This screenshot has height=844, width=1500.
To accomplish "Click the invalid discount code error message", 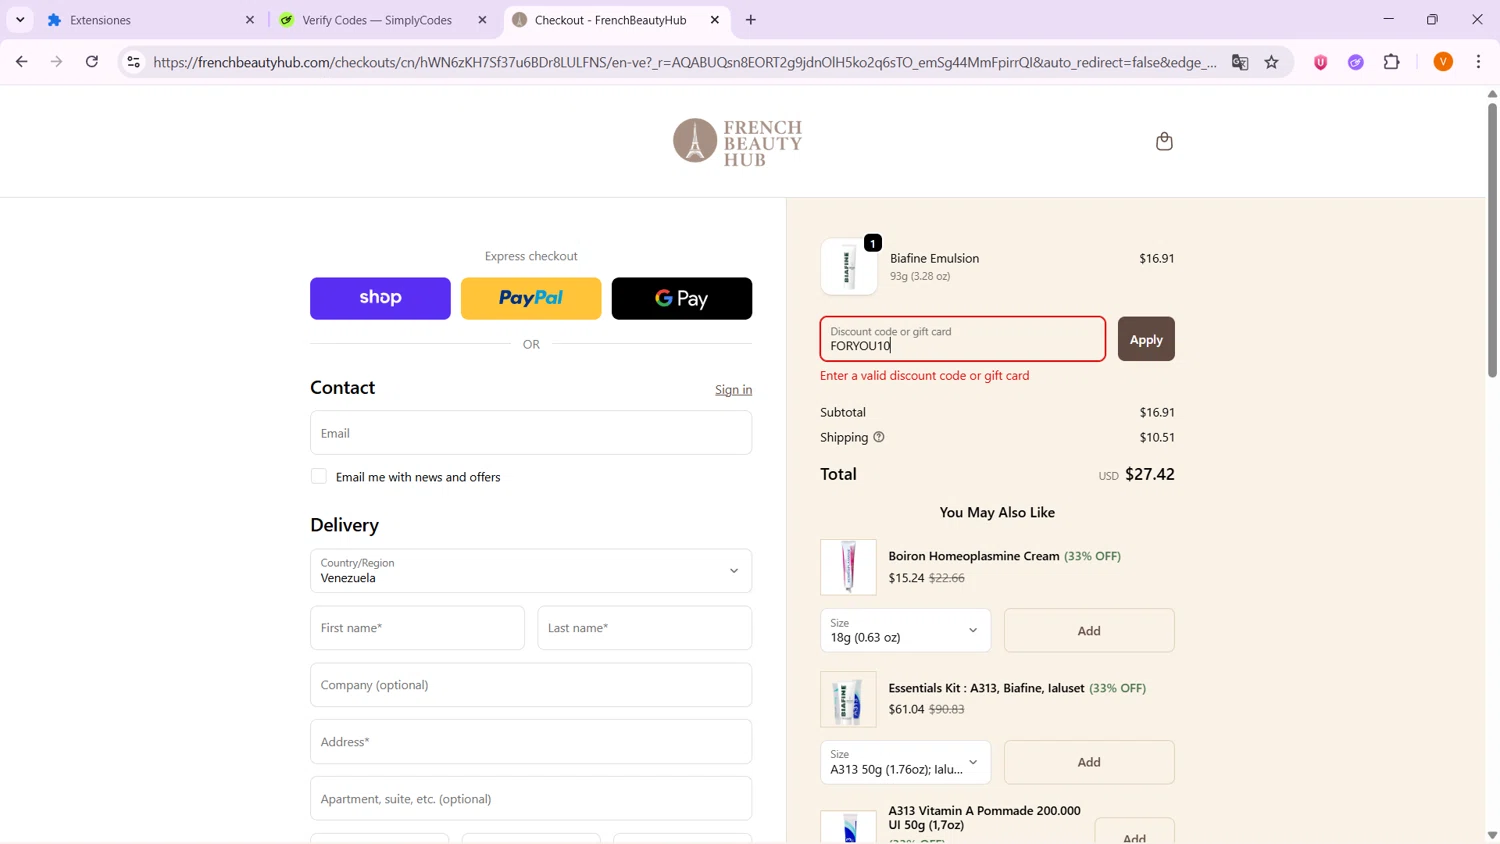I will tap(924, 376).
